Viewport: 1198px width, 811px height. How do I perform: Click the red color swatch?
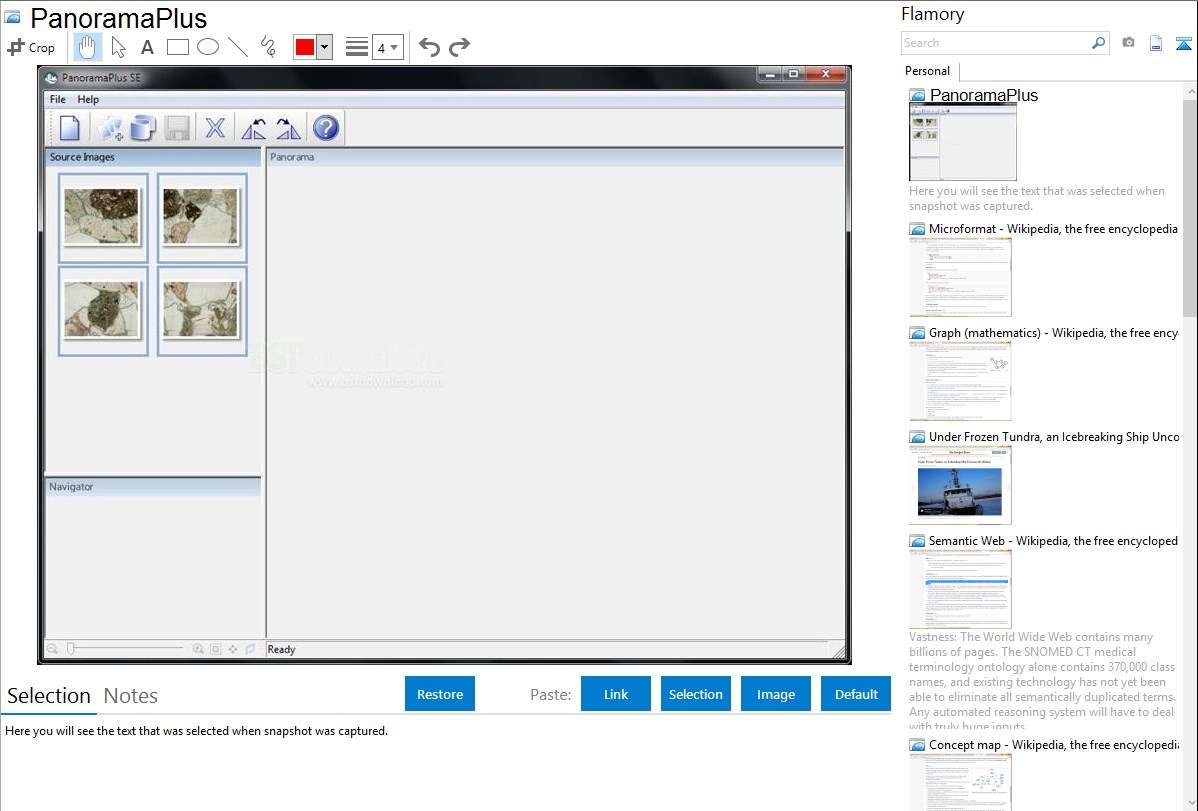tap(305, 47)
